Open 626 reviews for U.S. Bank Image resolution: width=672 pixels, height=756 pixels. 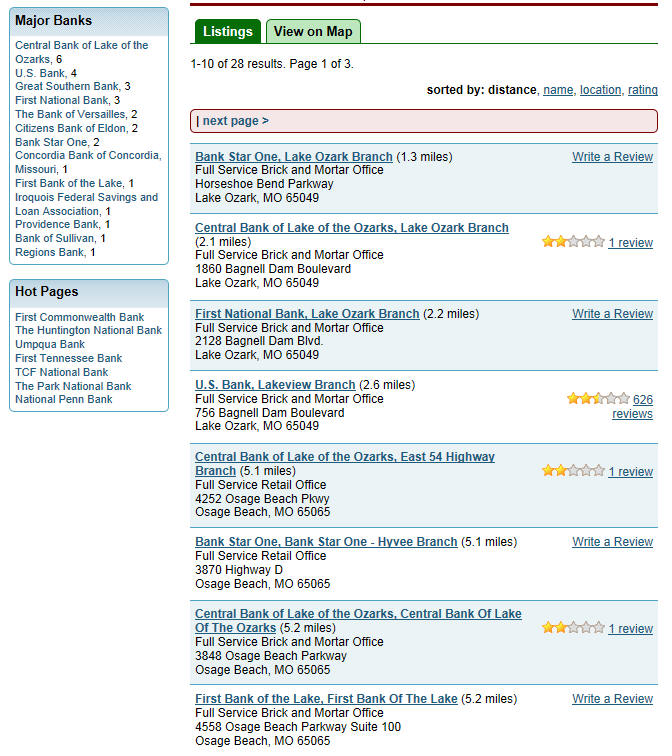tap(632, 407)
